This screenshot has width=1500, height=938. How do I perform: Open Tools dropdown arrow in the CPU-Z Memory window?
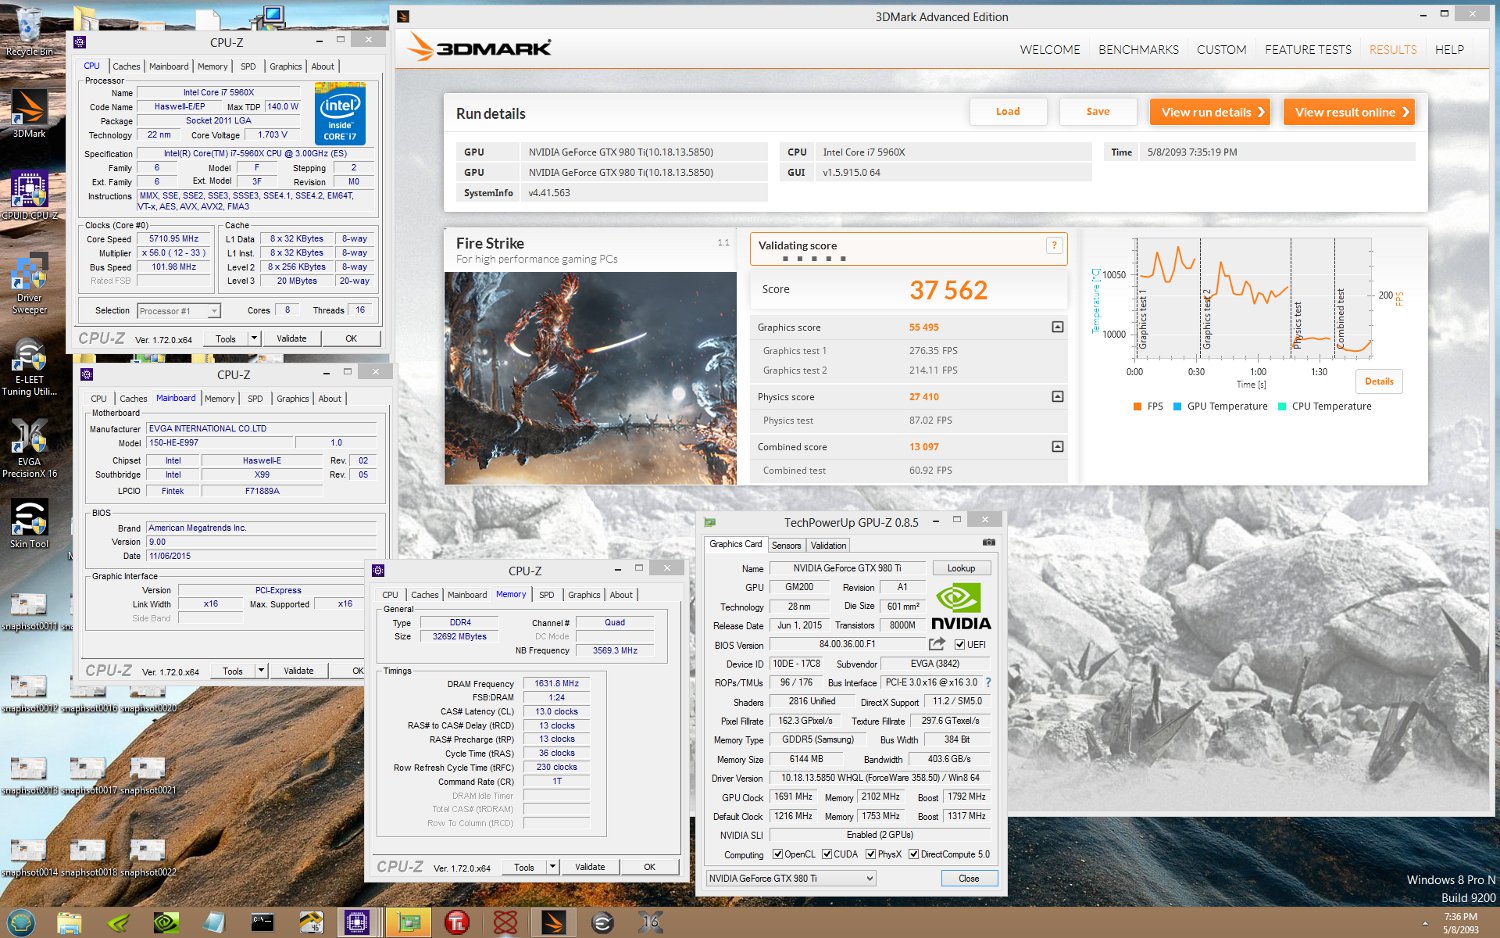[x=553, y=867]
